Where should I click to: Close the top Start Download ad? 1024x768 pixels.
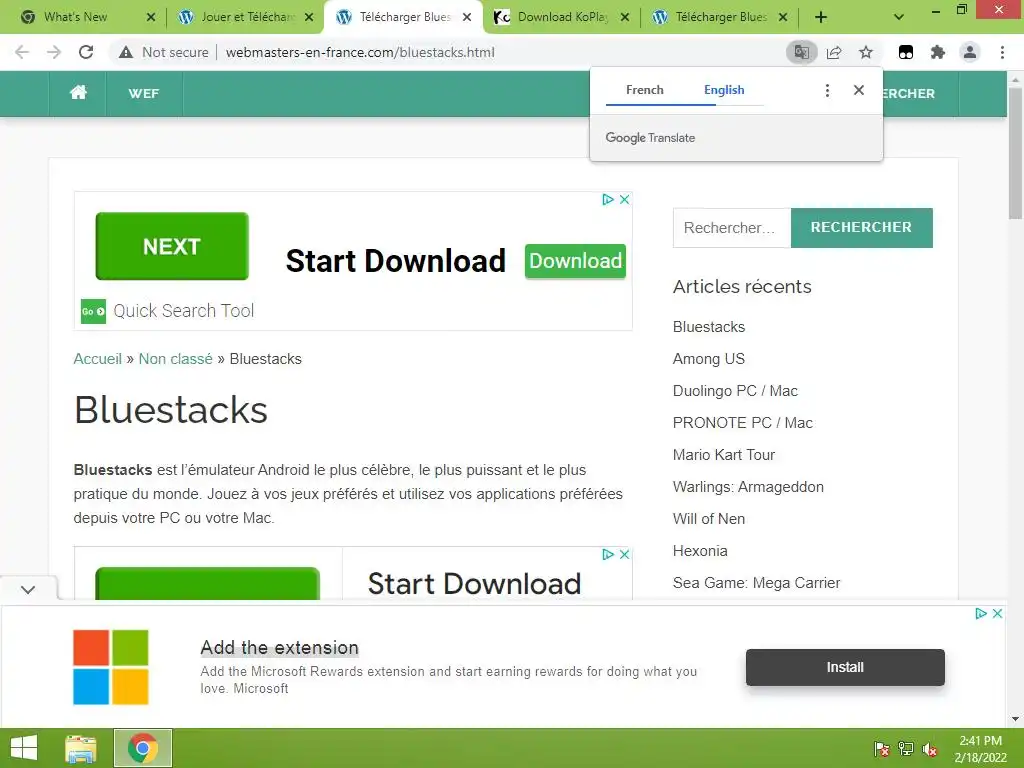tap(624, 199)
